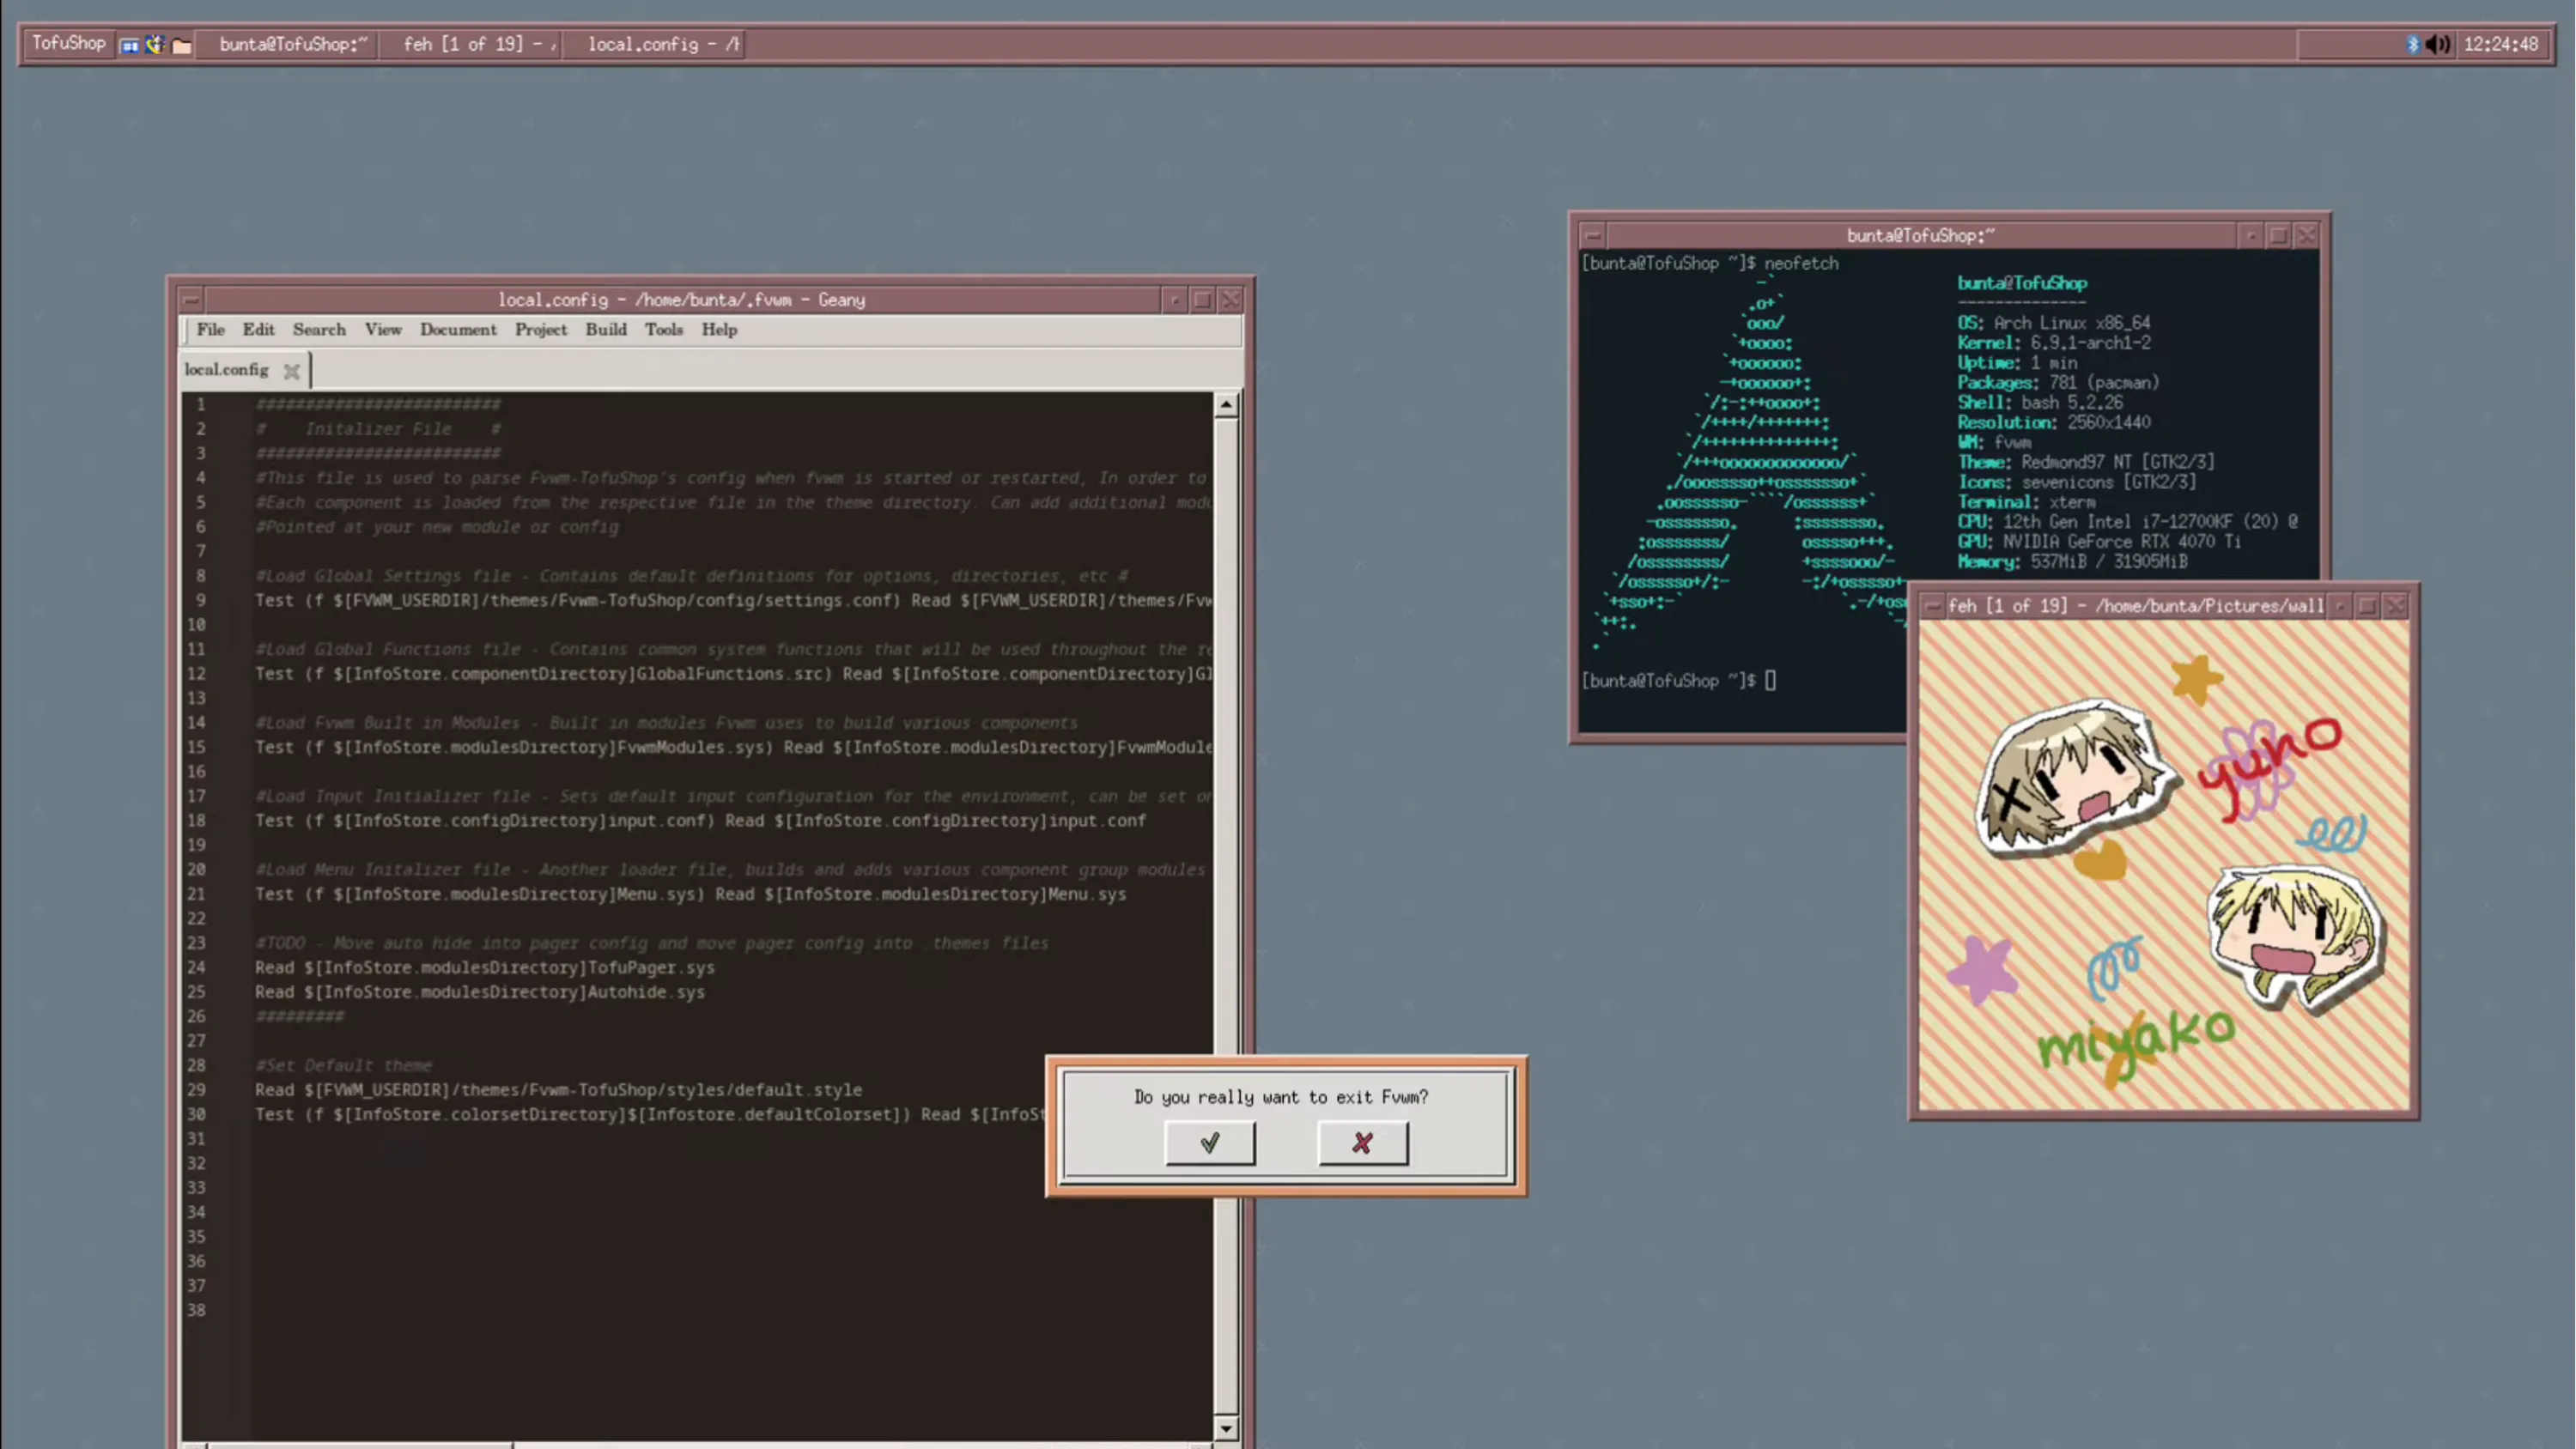Image resolution: width=2576 pixels, height=1449 pixels.
Task: Open Geany's Document menu
Action: coord(458,330)
